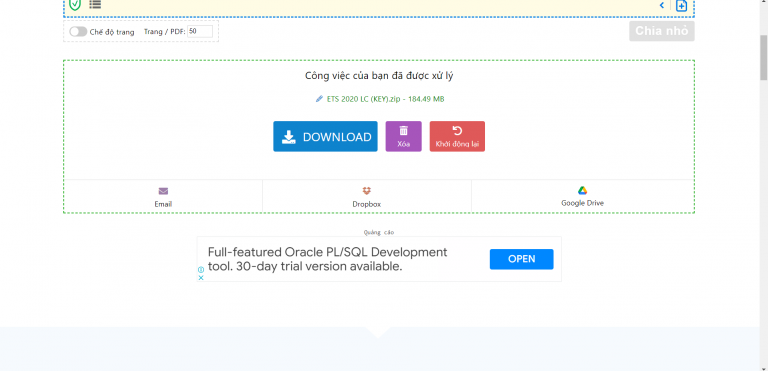Open the ad info icon

(201, 270)
